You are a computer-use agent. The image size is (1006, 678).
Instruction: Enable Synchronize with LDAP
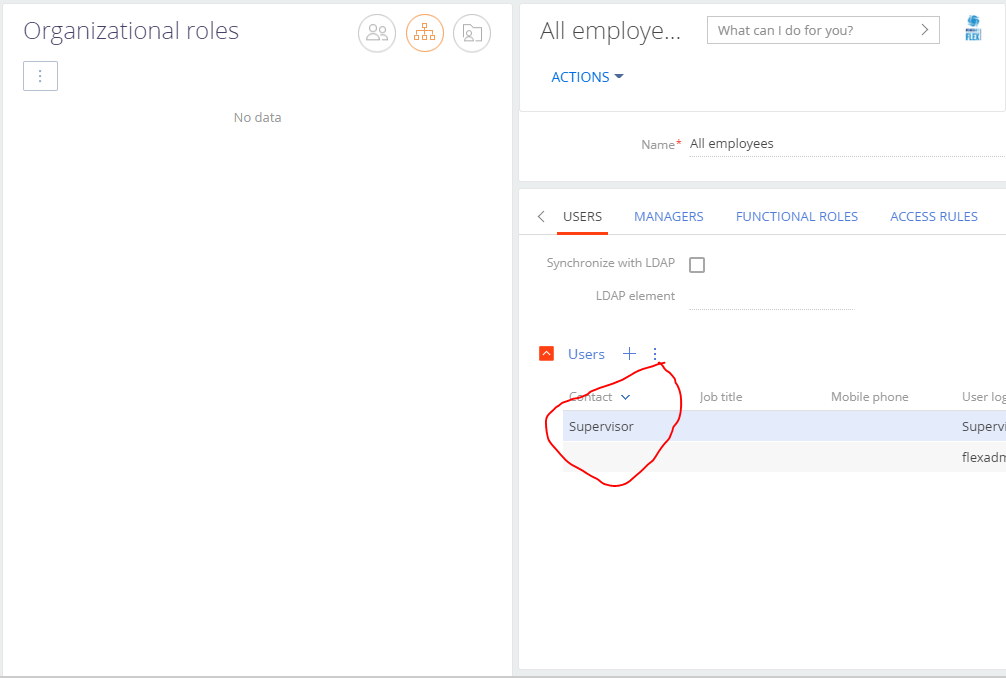[697, 264]
